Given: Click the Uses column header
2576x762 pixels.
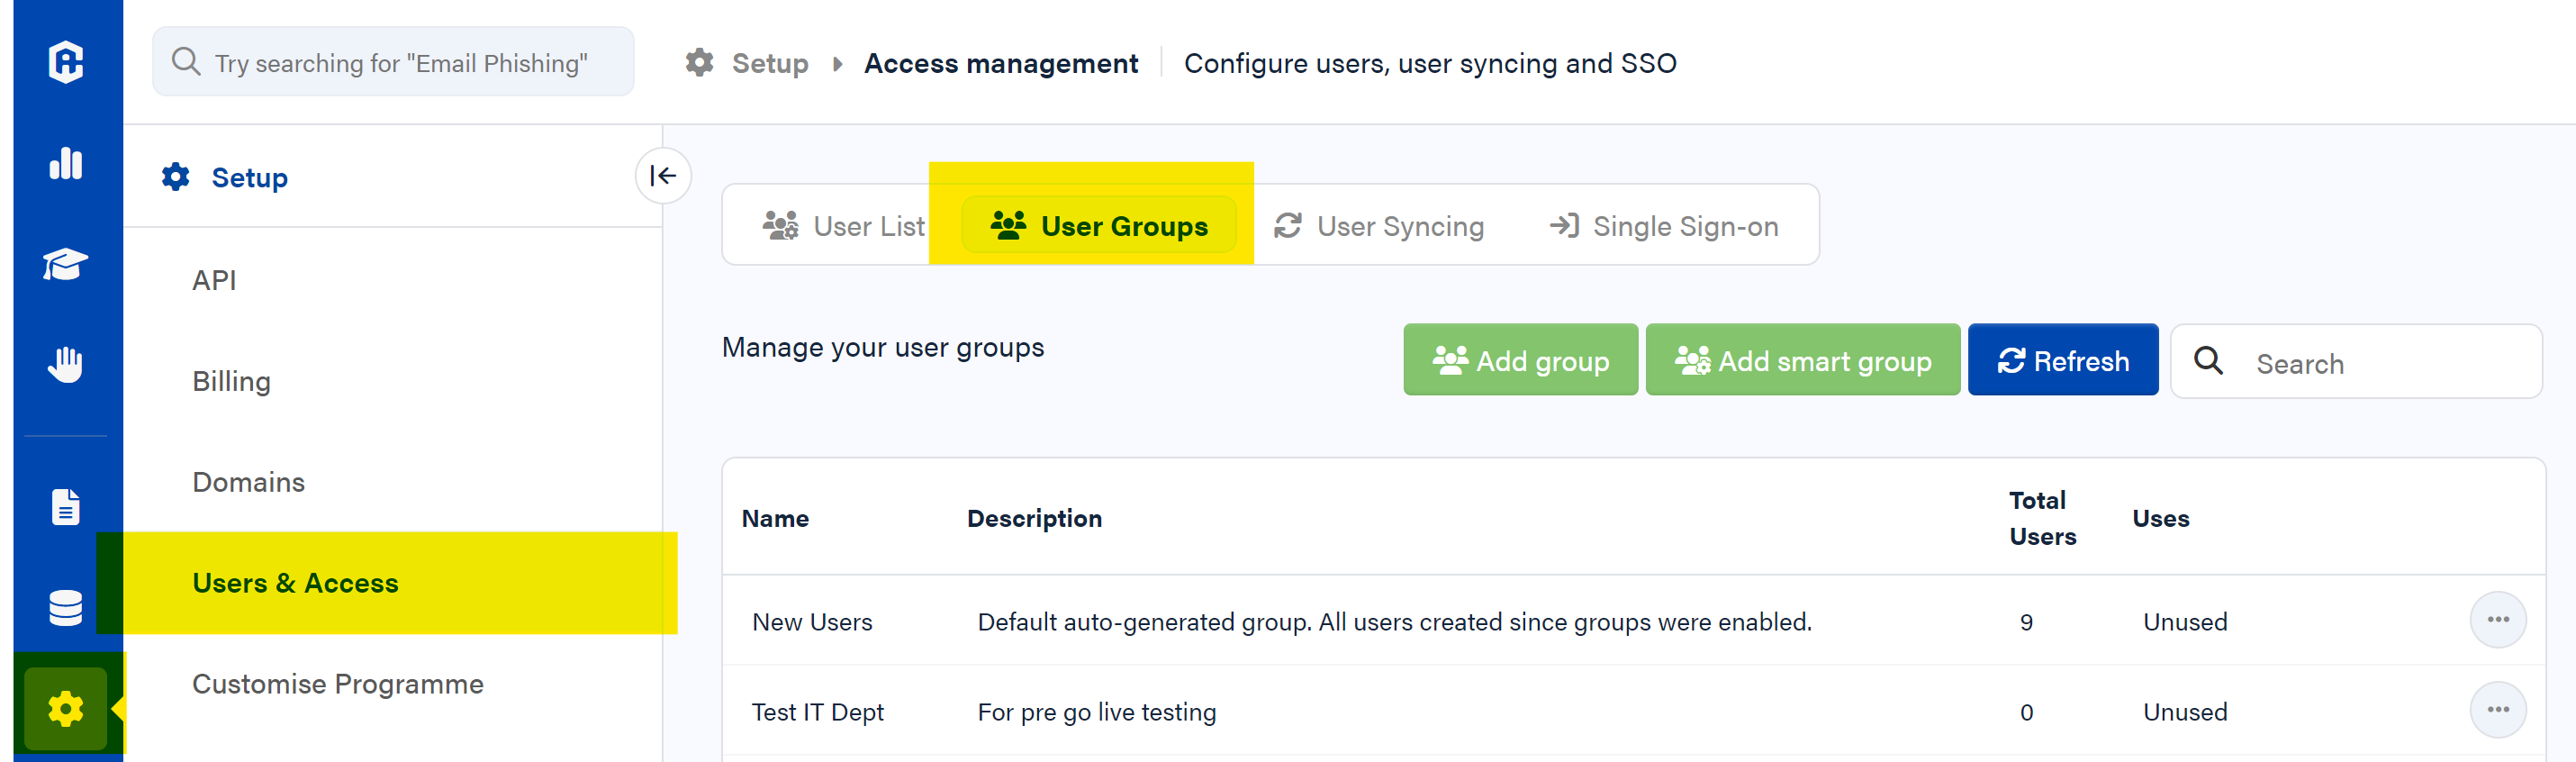Looking at the screenshot, I should click(2160, 518).
